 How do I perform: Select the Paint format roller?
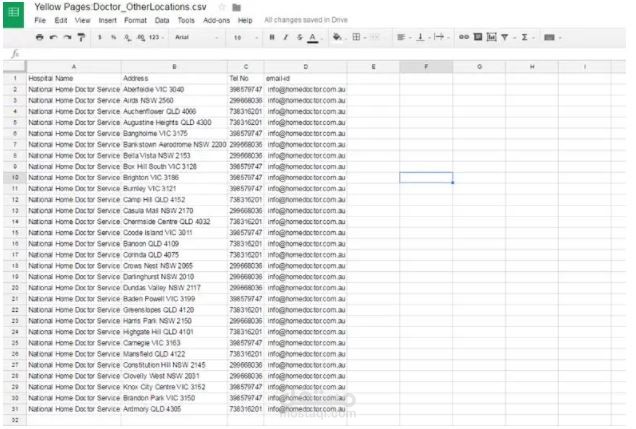point(82,37)
